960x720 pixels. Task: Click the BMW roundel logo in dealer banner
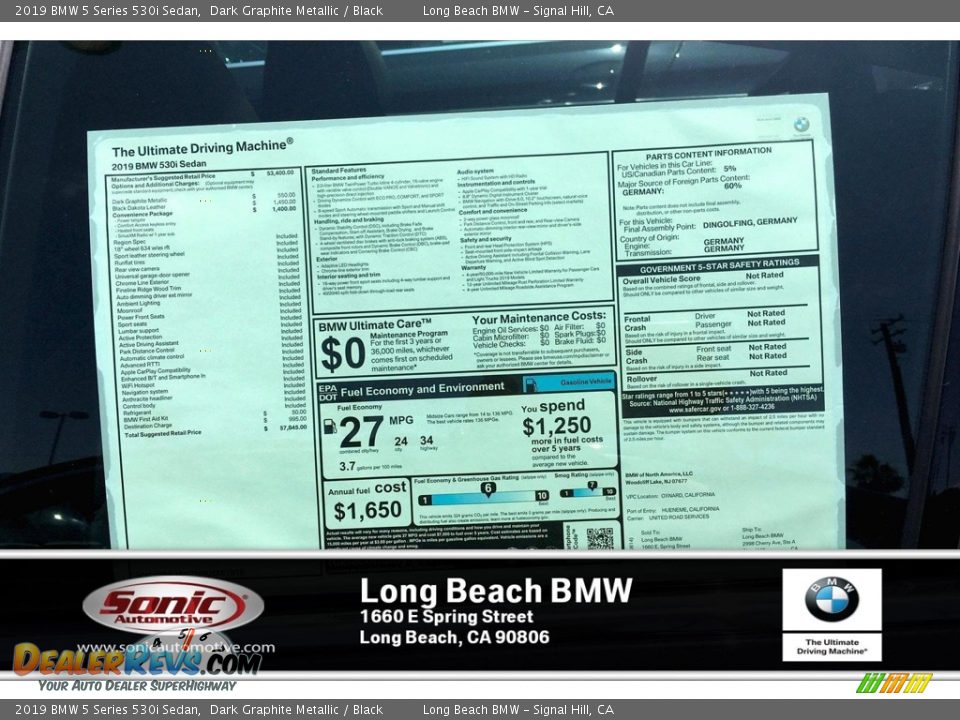831,599
